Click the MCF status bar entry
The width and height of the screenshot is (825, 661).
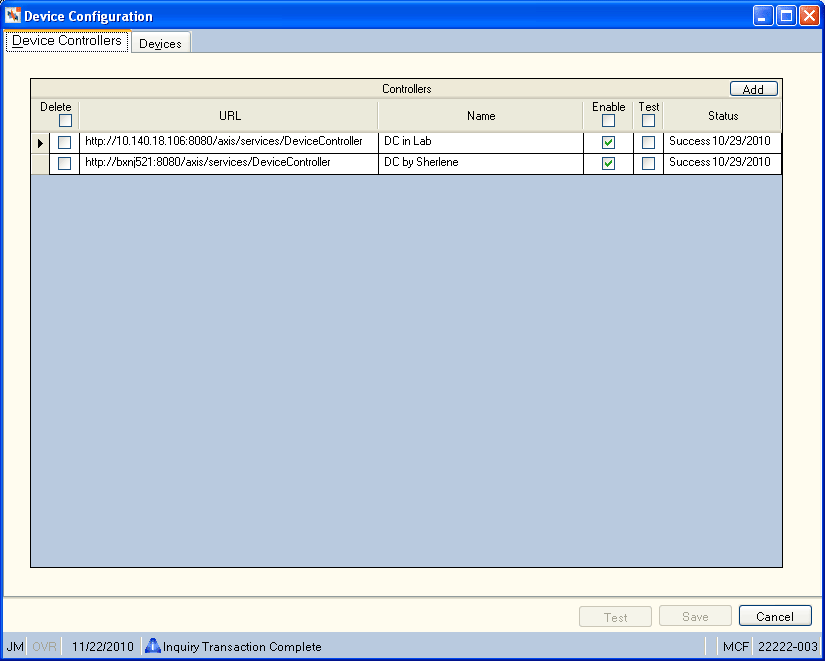coord(736,646)
